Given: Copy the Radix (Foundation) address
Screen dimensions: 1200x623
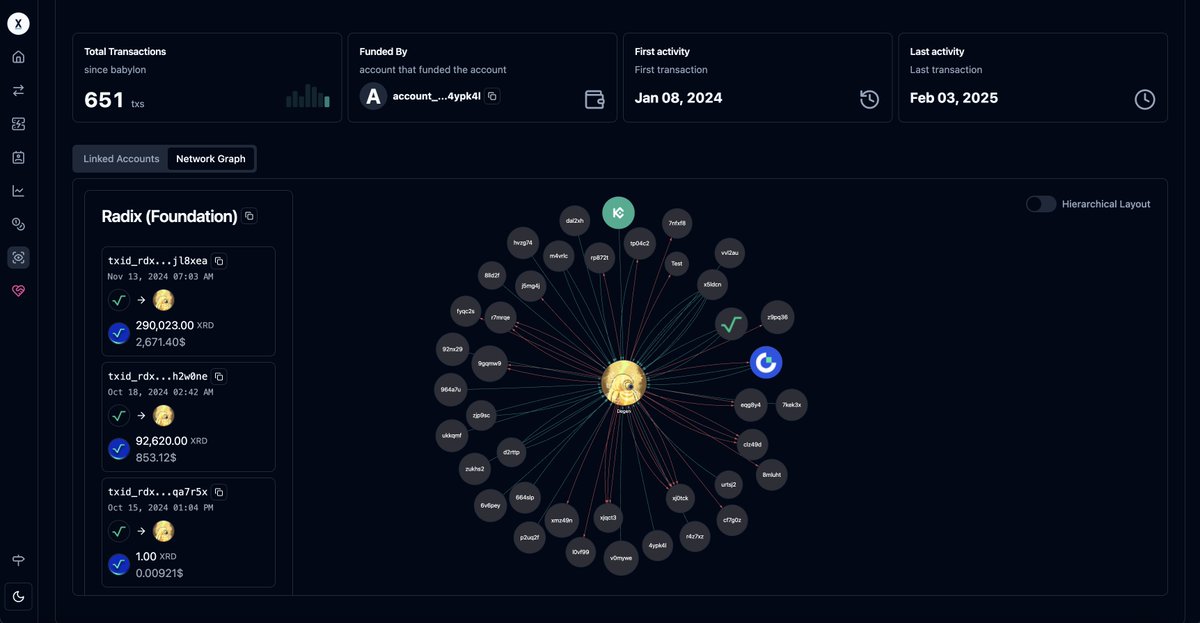Looking at the screenshot, I should click(x=249, y=216).
